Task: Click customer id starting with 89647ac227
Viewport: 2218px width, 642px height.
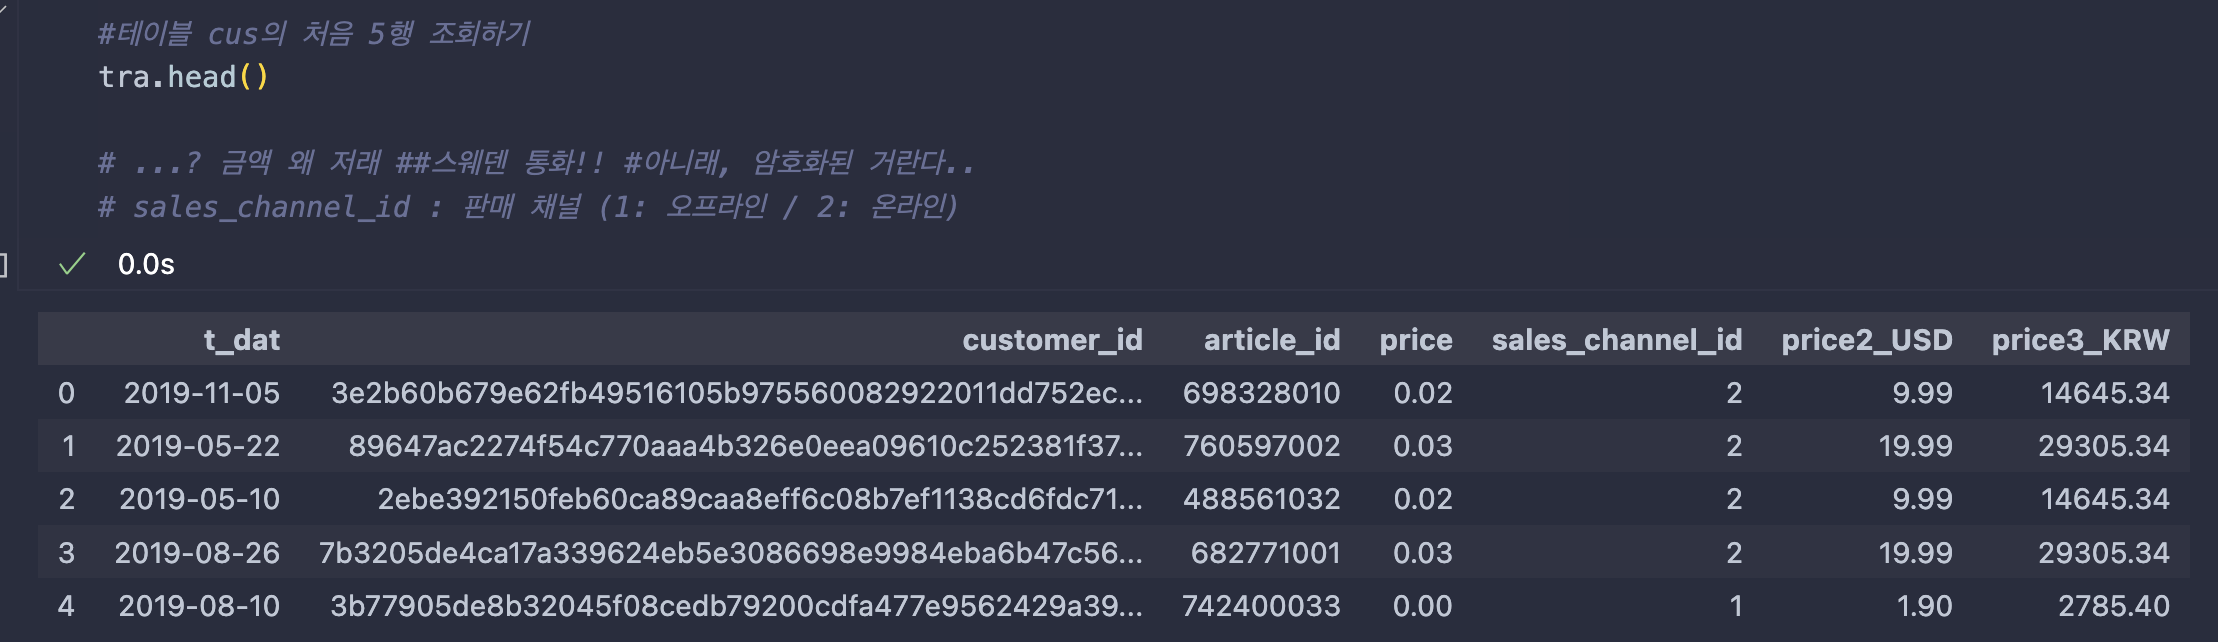Action: coord(745,446)
